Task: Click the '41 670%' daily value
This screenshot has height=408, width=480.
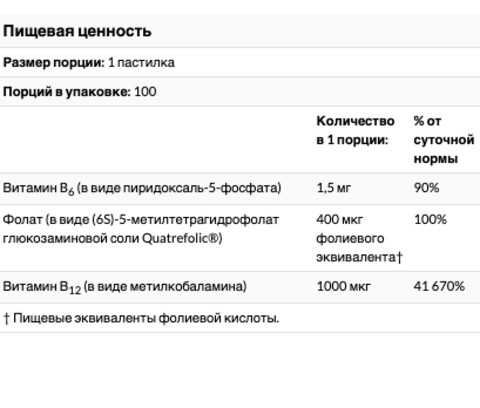Action: pyautogui.click(x=439, y=286)
